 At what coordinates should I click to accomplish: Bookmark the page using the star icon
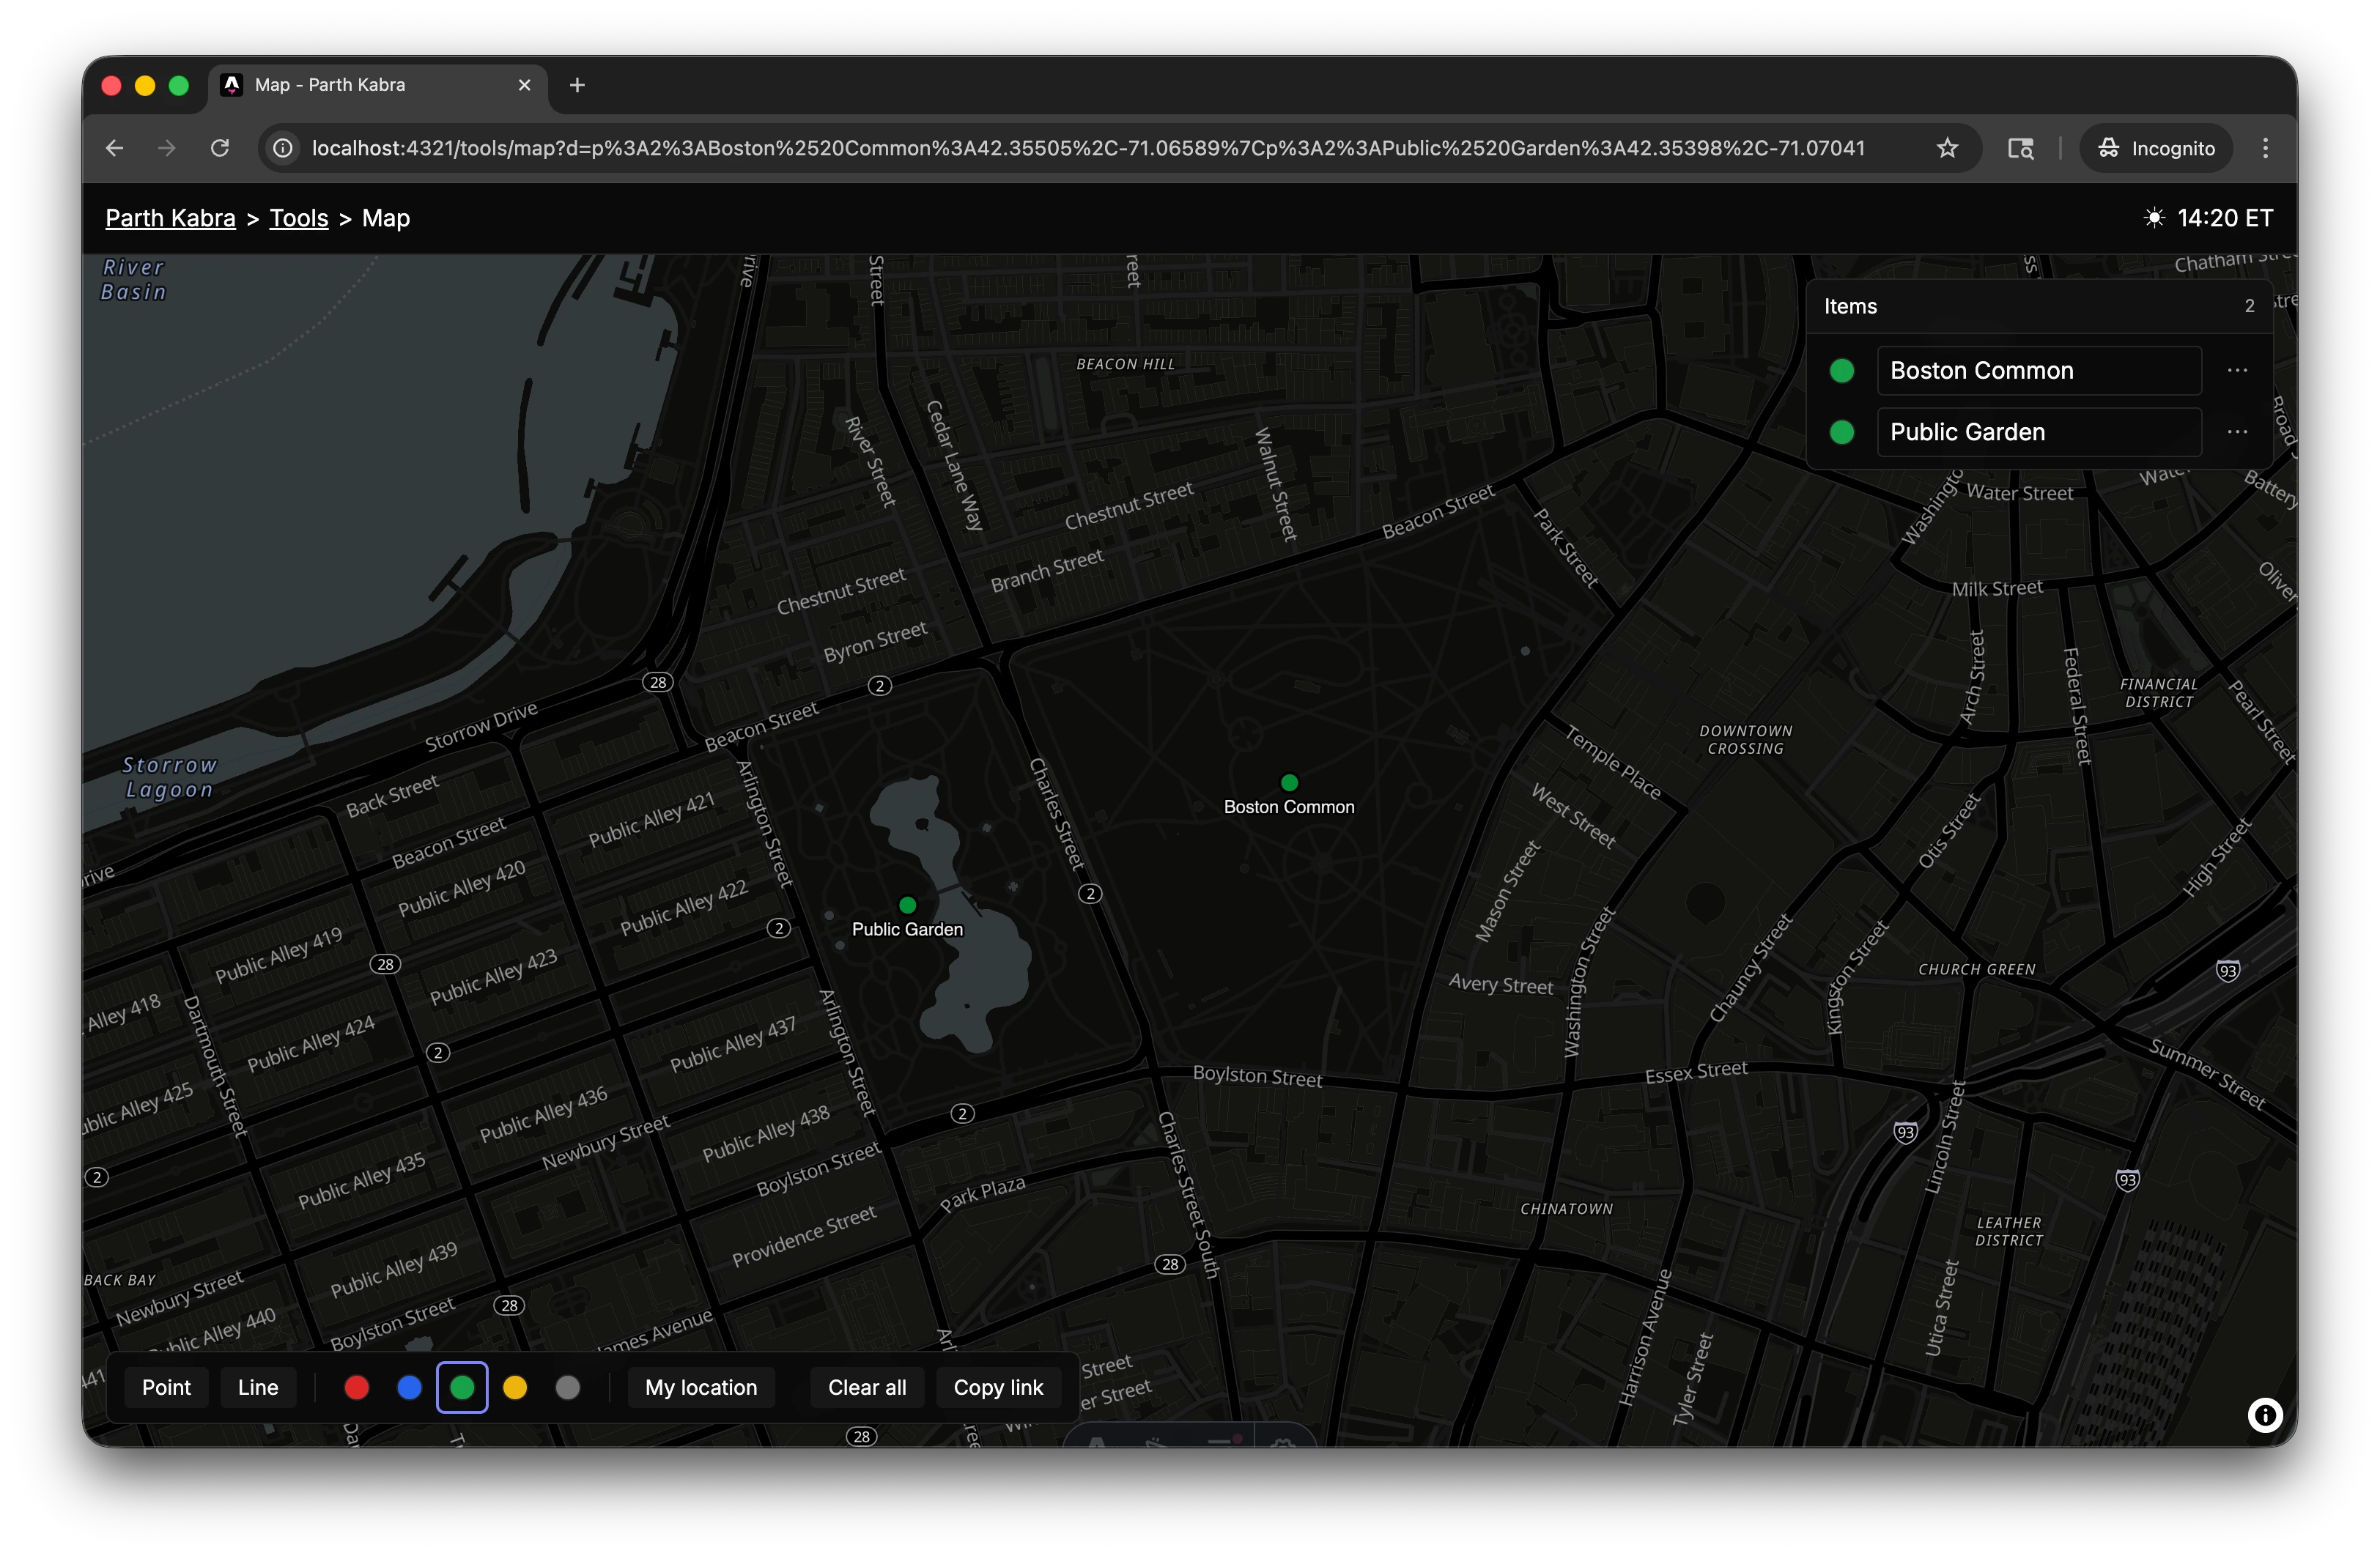coord(1947,147)
